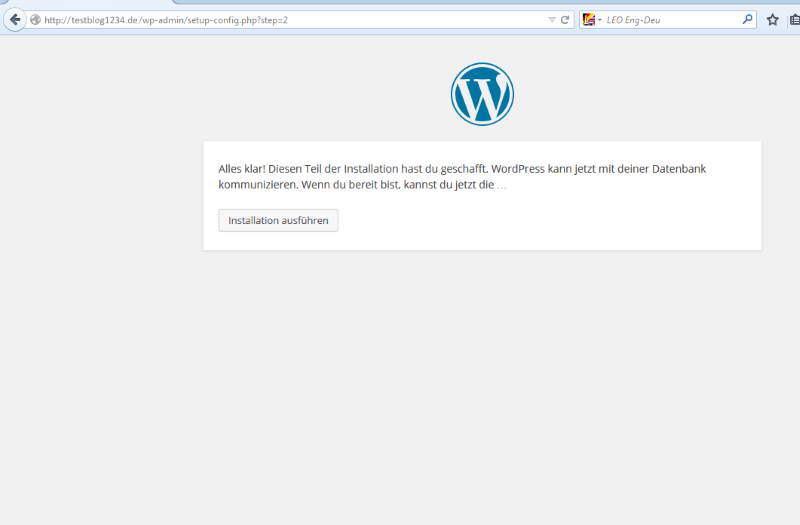Screen dimensions: 800x525
Task: Click the ellipsis after 'jetzt die'
Action: [x=502, y=186]
